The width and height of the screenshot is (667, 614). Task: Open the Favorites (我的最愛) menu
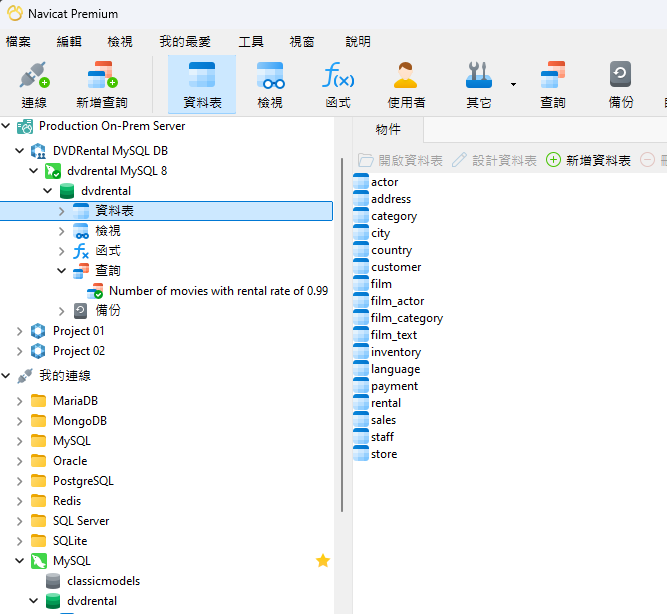185,42
